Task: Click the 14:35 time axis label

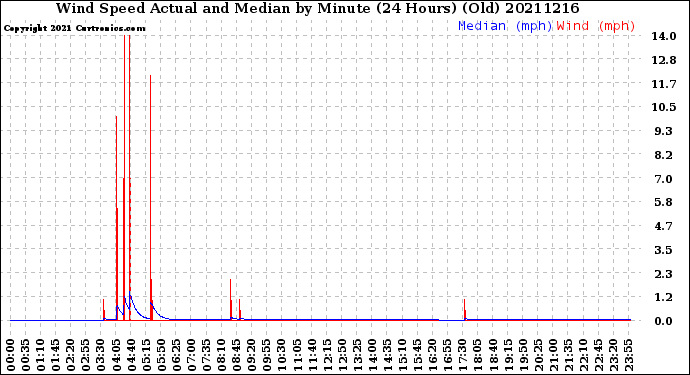Action: tap(387, 354)
